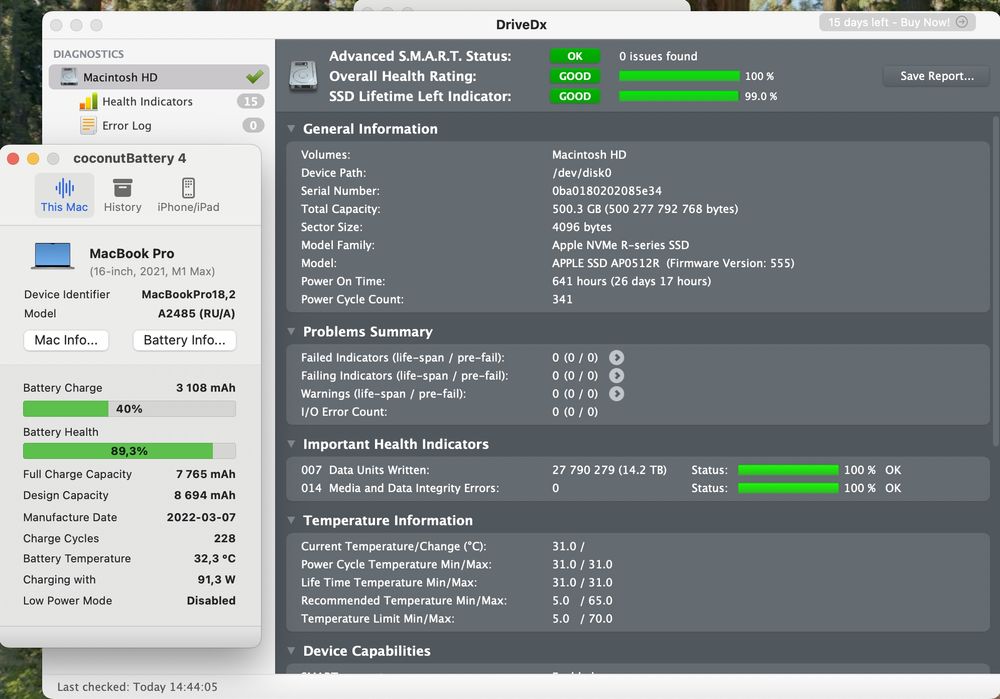Click the Overall Health Rating progress bar

coord(679,76)
